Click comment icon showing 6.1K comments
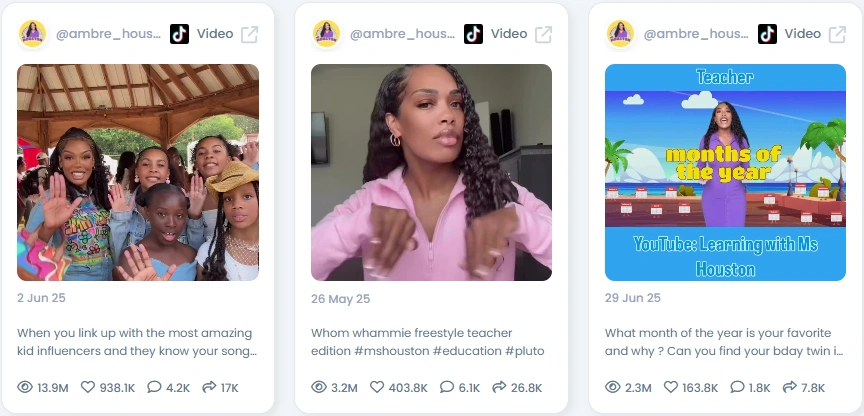 (x=447, y=387)
